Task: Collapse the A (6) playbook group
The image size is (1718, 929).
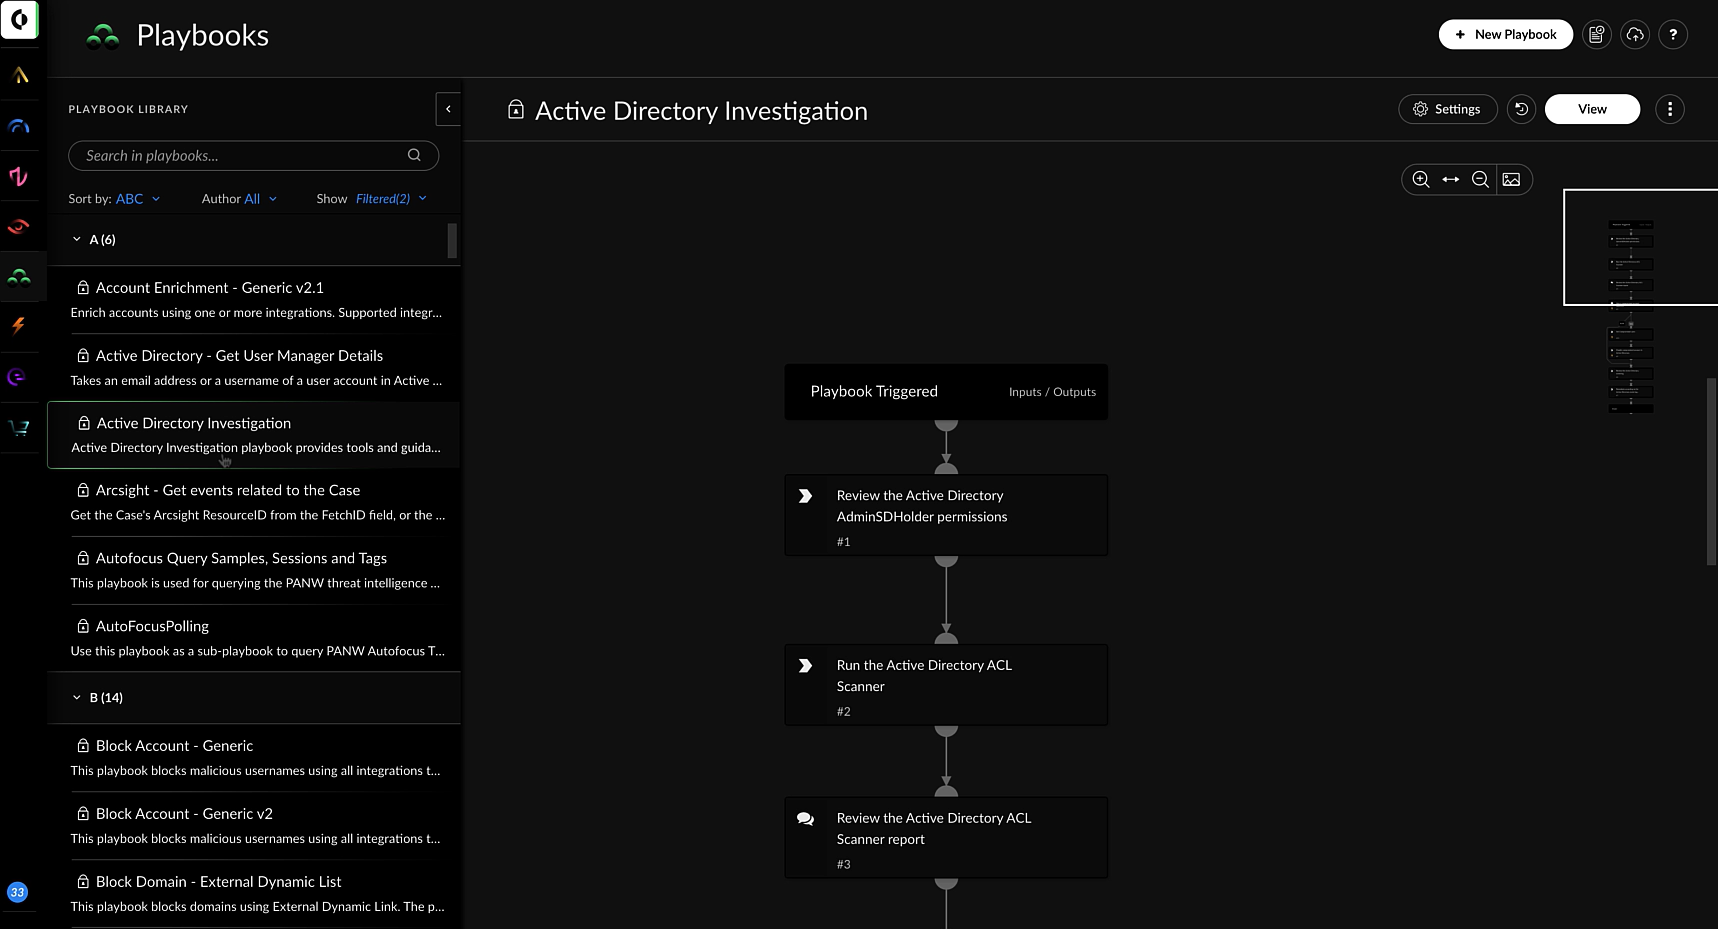Action: pyautogui.click(x=77, y=240)
